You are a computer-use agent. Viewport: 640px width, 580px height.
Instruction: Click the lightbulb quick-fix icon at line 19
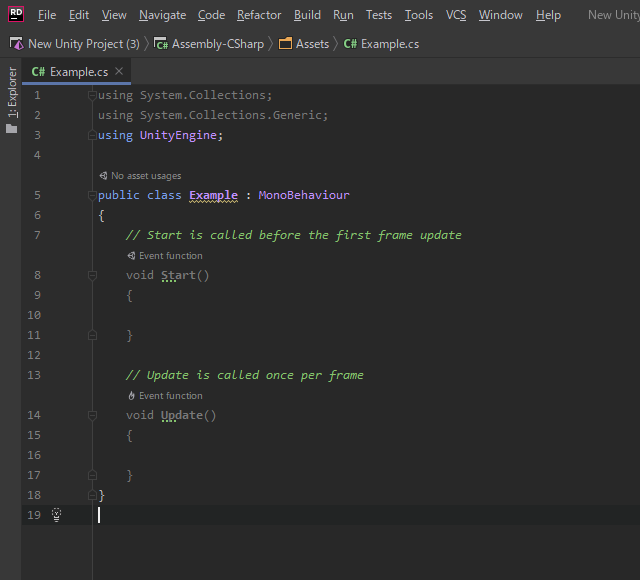(x=56, y=515)
